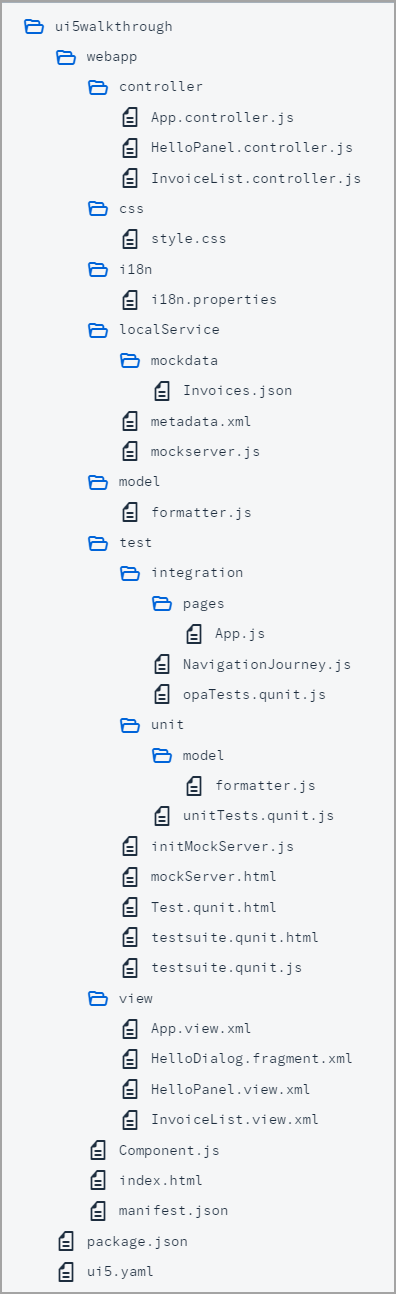The image size is (396, 1294).
Task: Collapse the webapp folder icon
Action: [x=66, y=57]
